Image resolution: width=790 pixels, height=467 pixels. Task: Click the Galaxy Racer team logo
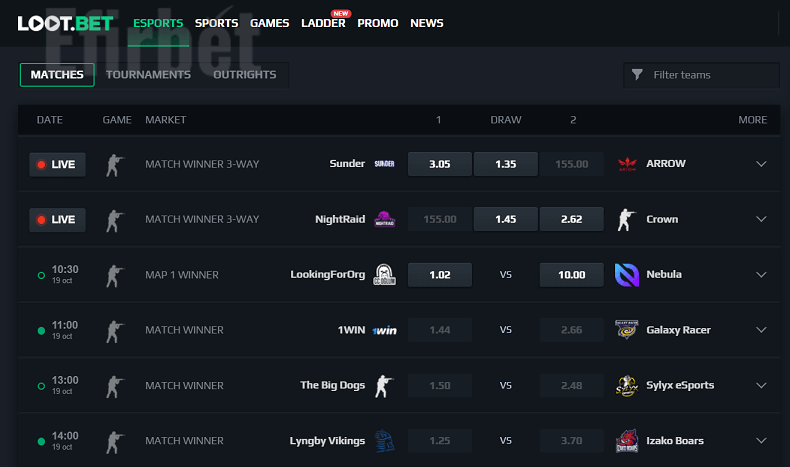pos(628,330)
